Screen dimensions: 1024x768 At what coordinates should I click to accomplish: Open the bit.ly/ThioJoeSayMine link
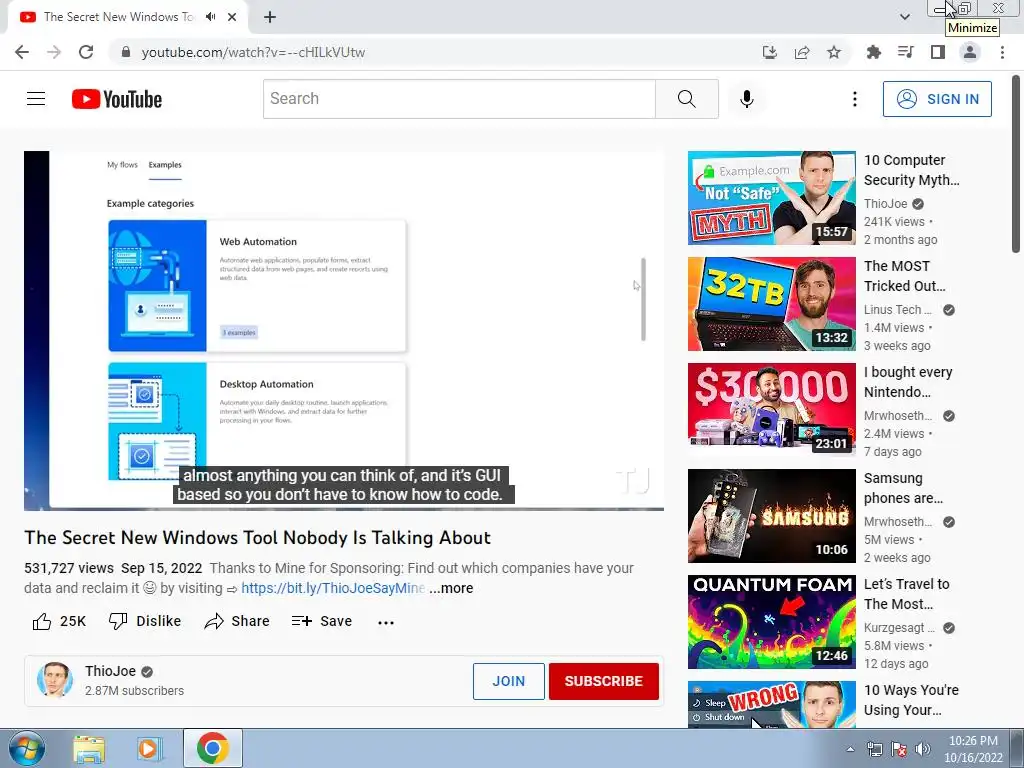tap(333, 588)
